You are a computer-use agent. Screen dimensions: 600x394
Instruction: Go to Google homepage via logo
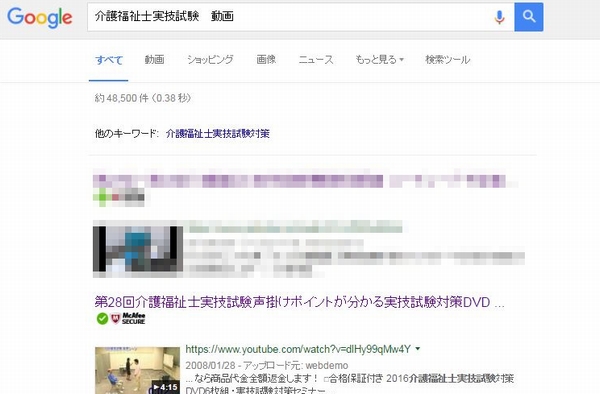40,17
